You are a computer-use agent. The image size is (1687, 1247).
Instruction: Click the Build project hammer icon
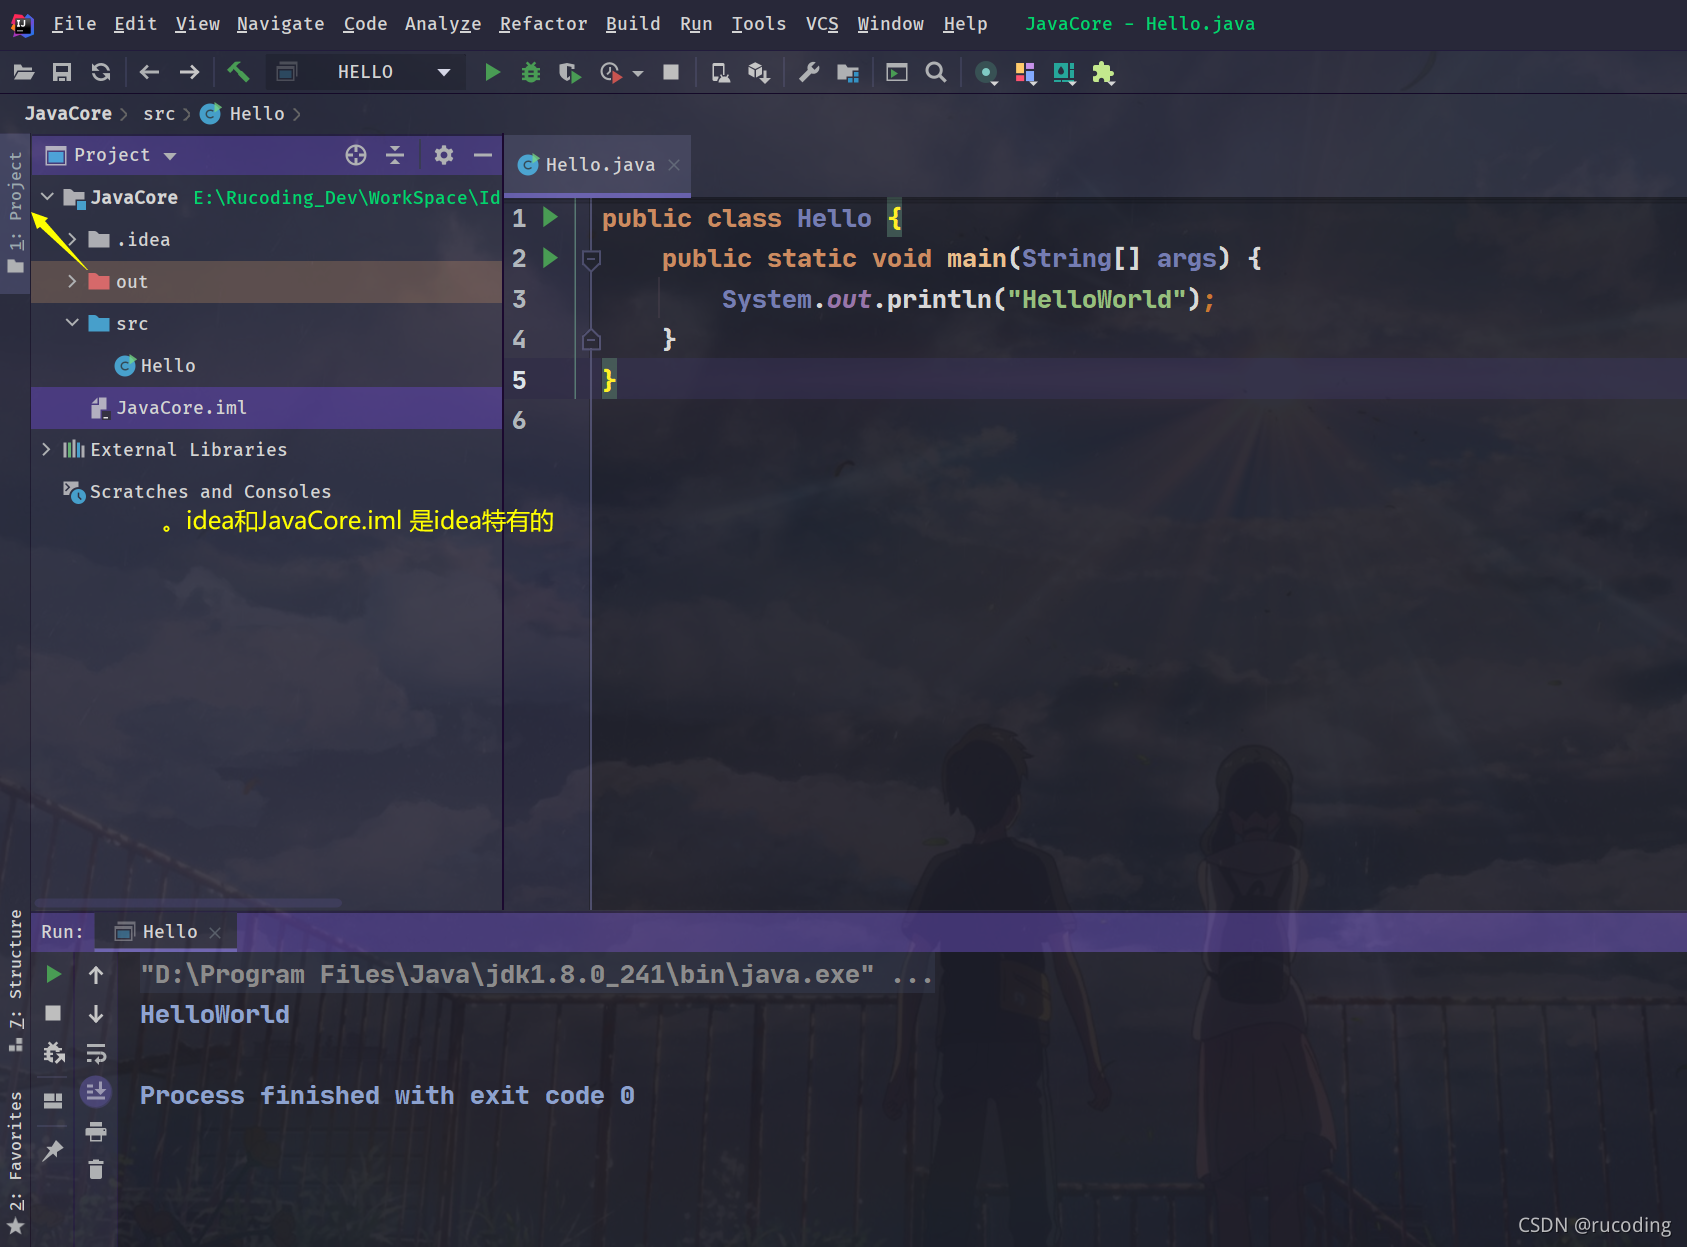tap(238, 72)
